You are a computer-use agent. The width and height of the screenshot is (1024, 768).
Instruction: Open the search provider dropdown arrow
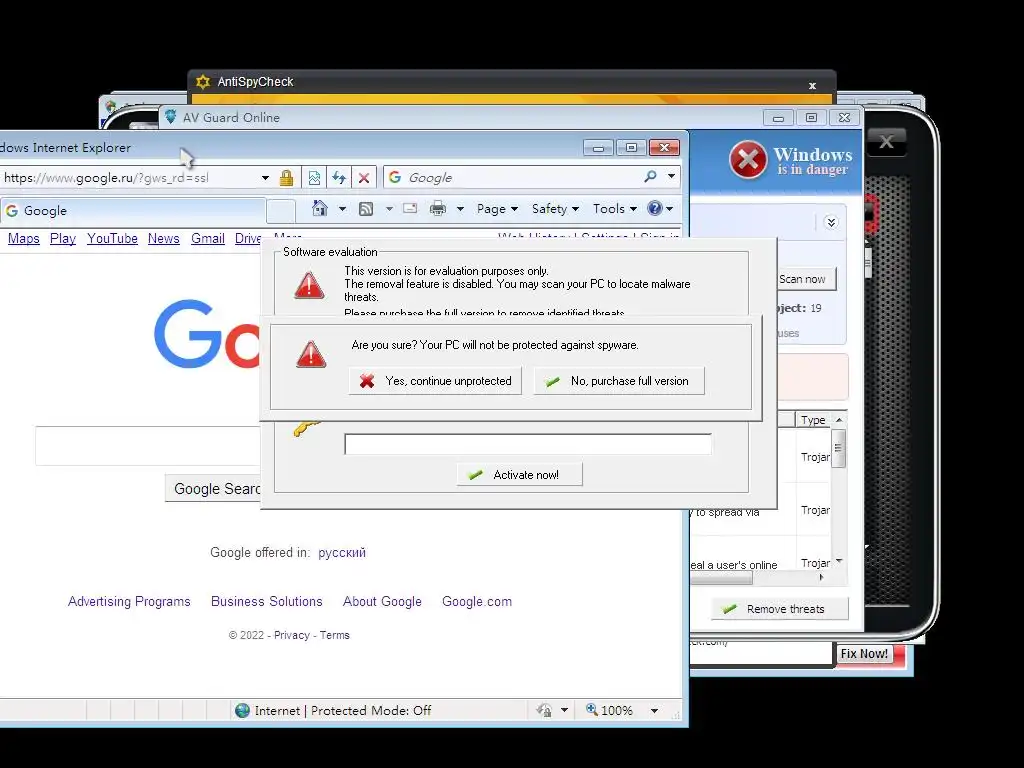click(671, 177)
